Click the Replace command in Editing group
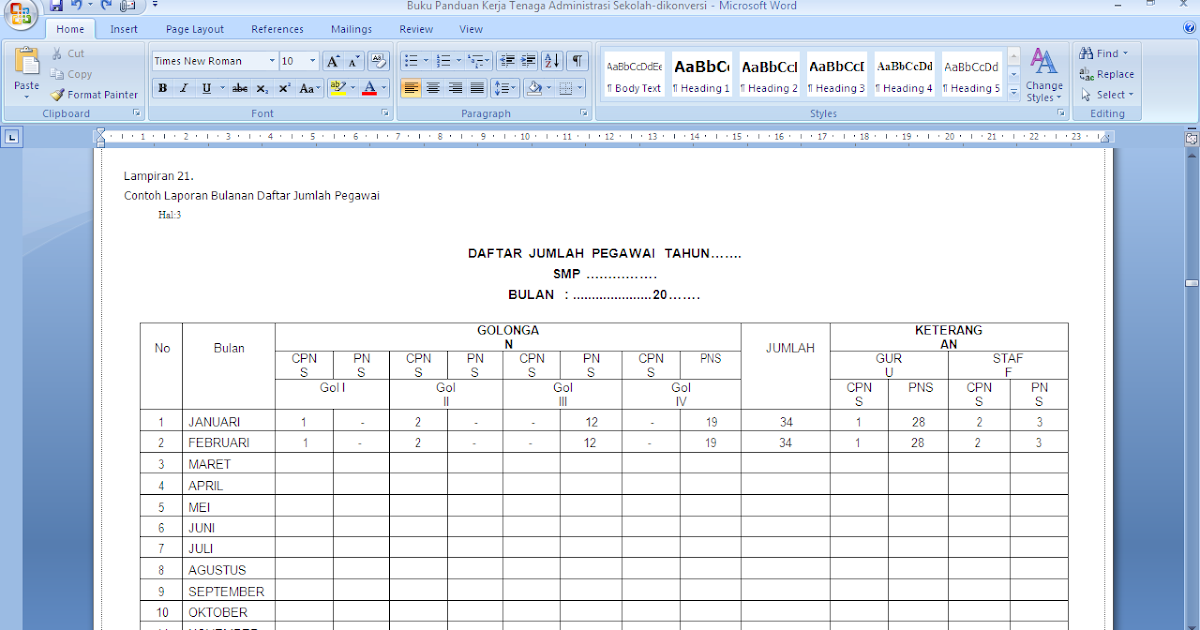Screen dimensions: 1200x630 click(x=1106, y=73)
